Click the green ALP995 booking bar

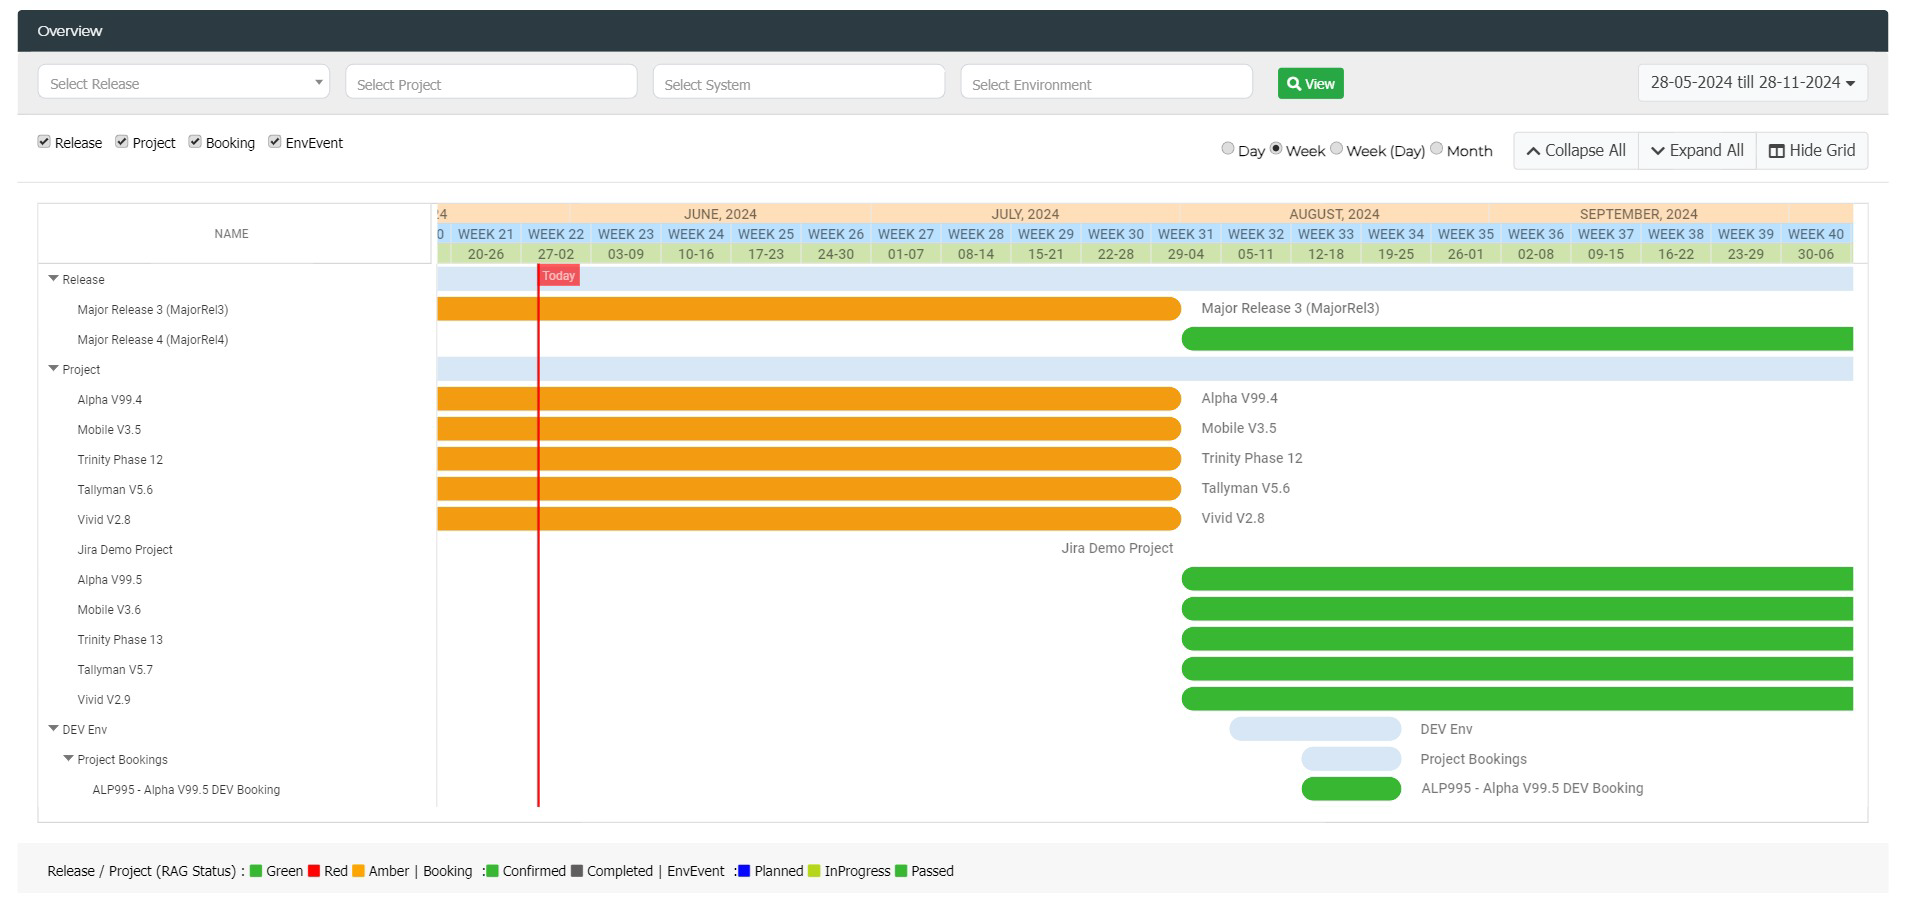tap(1351, 789)
